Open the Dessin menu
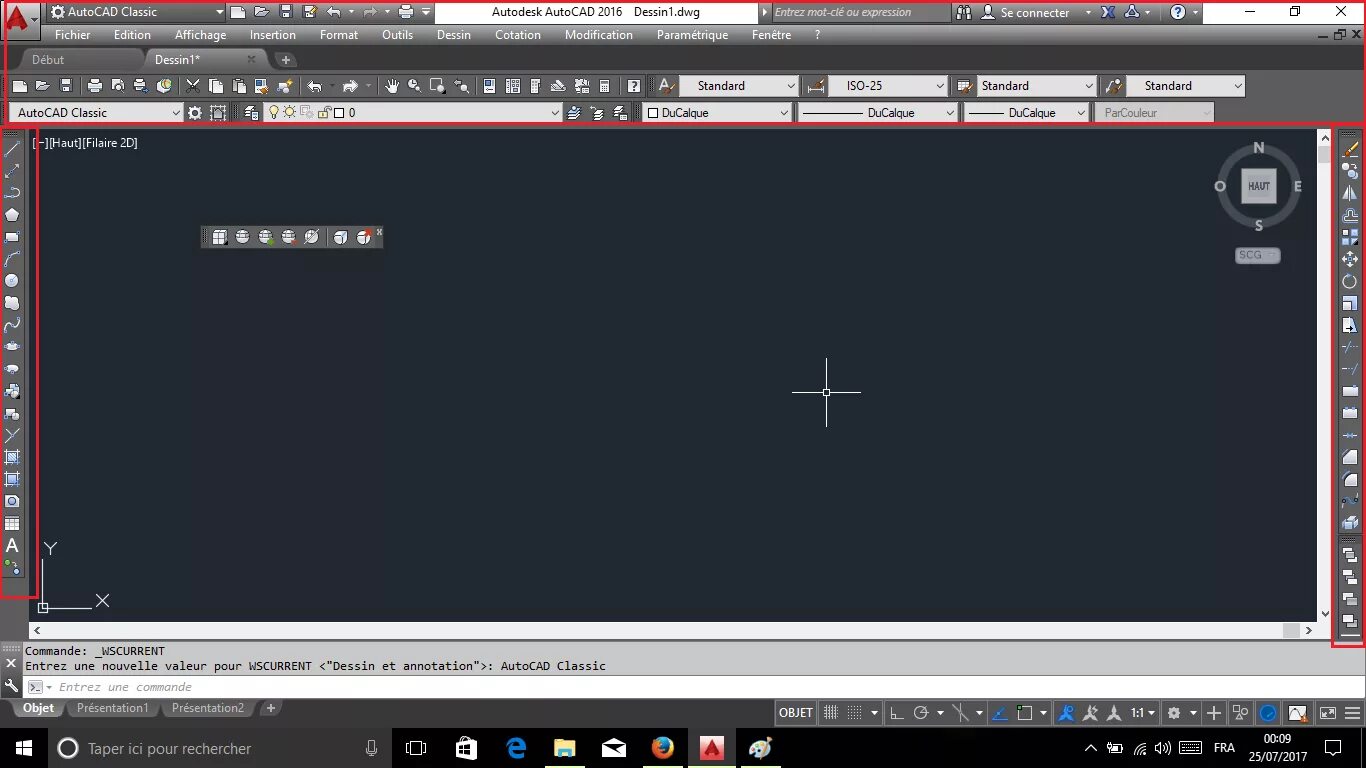Screen dimensions: 1366x768 454,35
